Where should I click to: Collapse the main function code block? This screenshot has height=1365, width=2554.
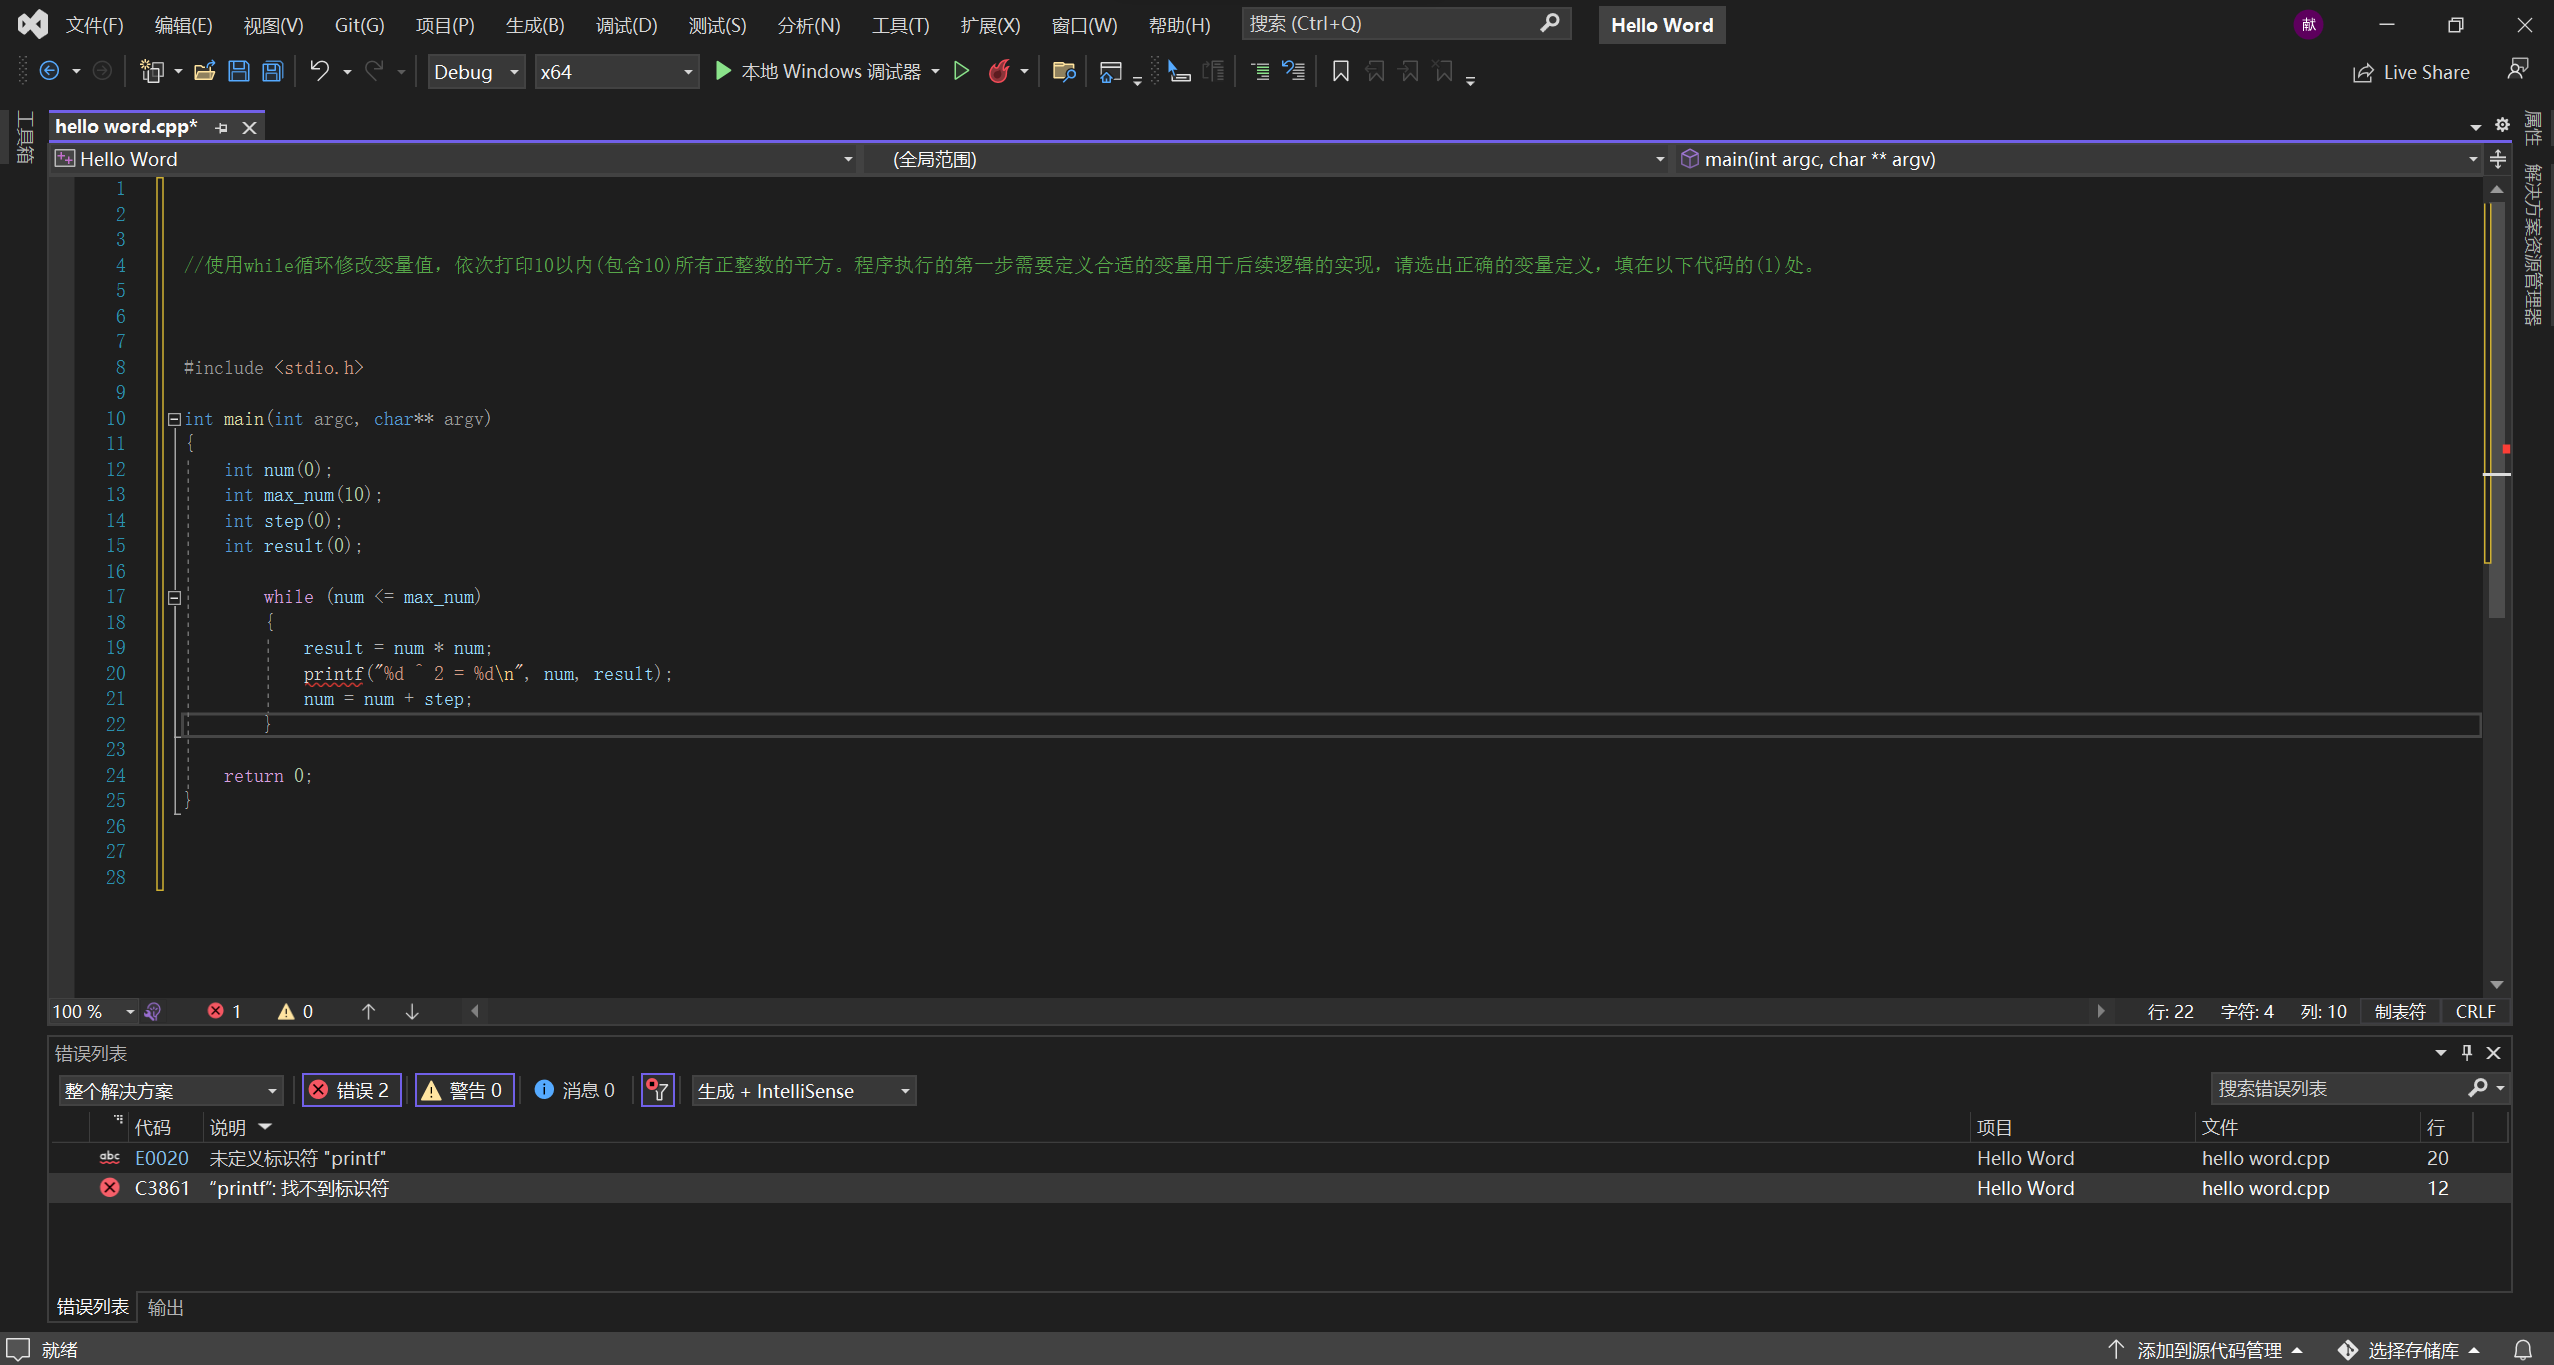[x=174, y=420]
